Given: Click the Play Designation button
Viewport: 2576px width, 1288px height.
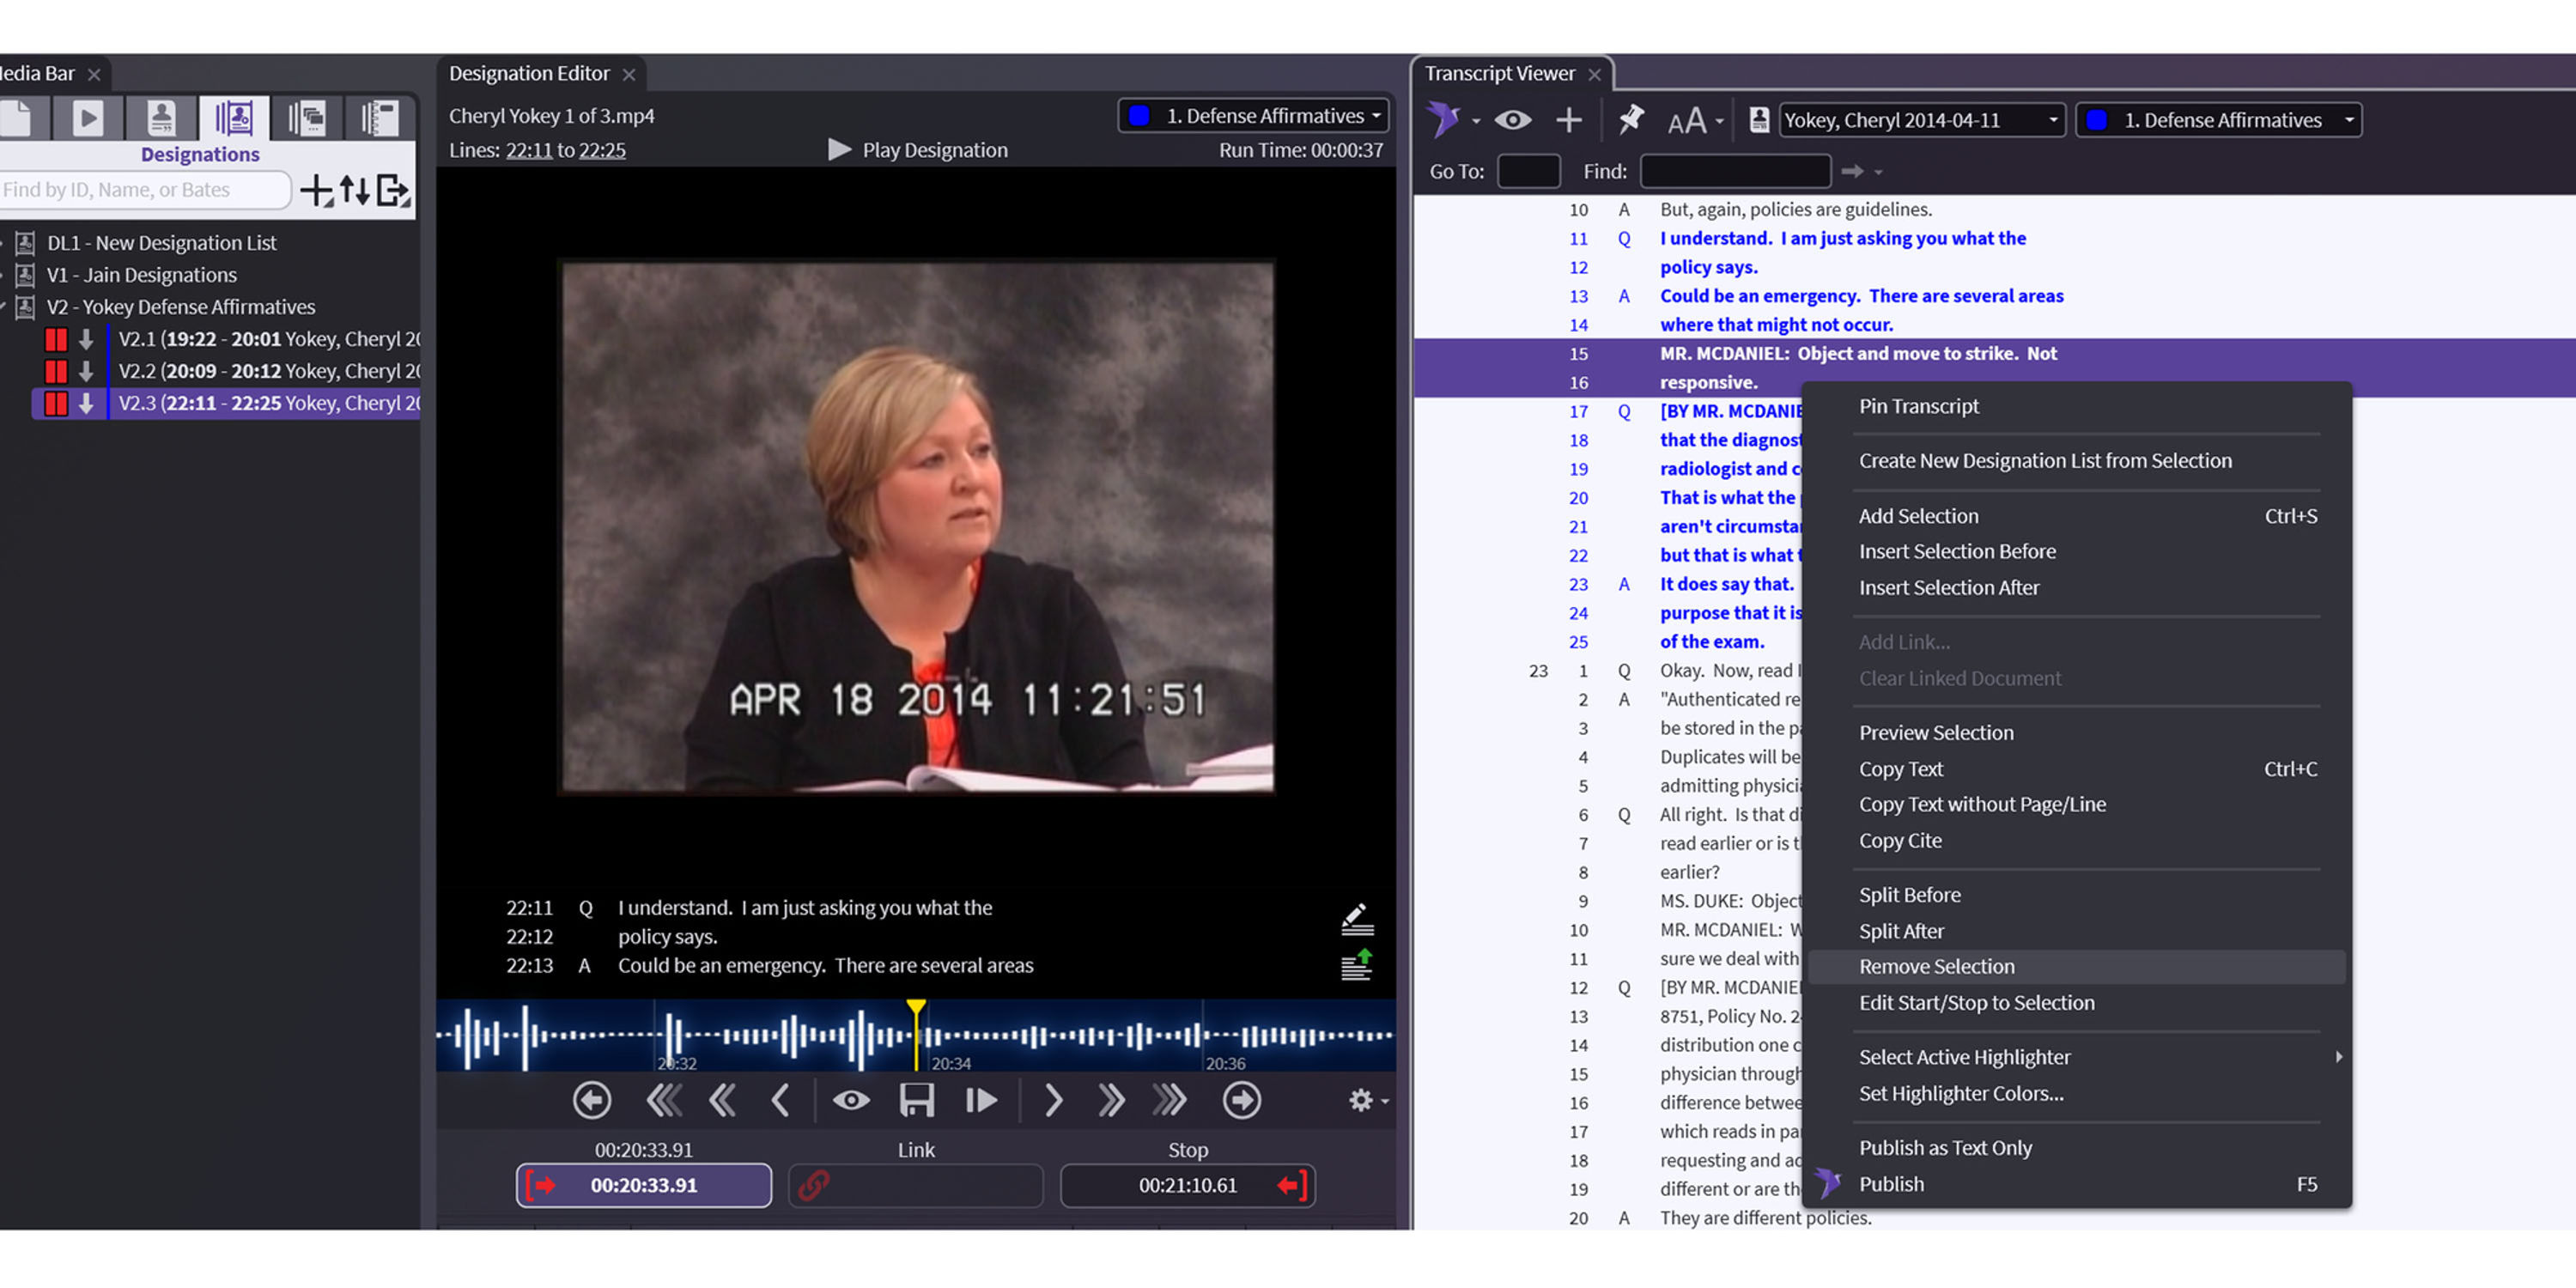Looking at the screenshot, I should click(918, 150).
